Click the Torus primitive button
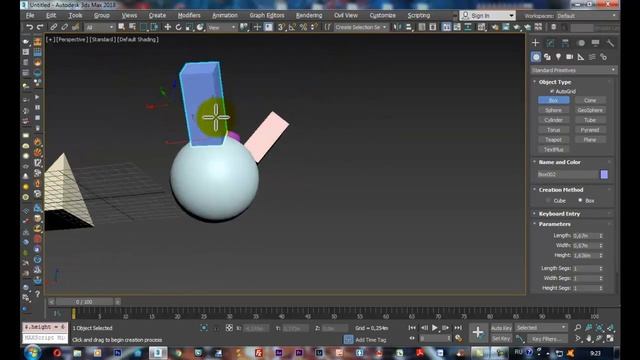The image size is (640, 360). click(x=553, y=130)
